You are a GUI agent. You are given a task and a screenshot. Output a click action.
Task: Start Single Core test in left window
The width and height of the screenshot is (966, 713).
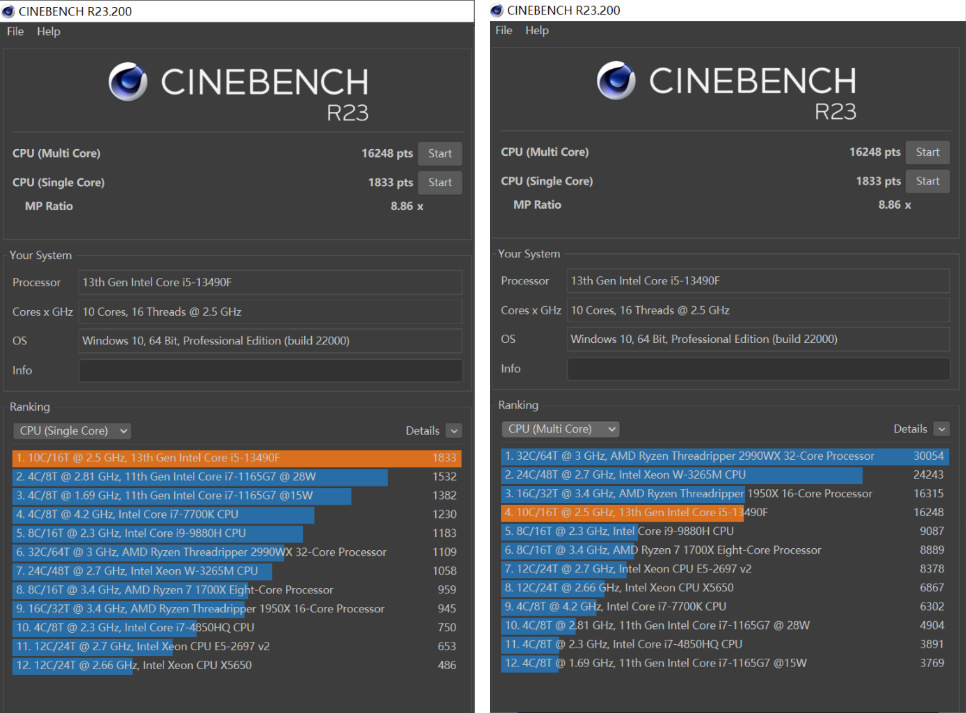pyautogui.click(x=440, y=182)
